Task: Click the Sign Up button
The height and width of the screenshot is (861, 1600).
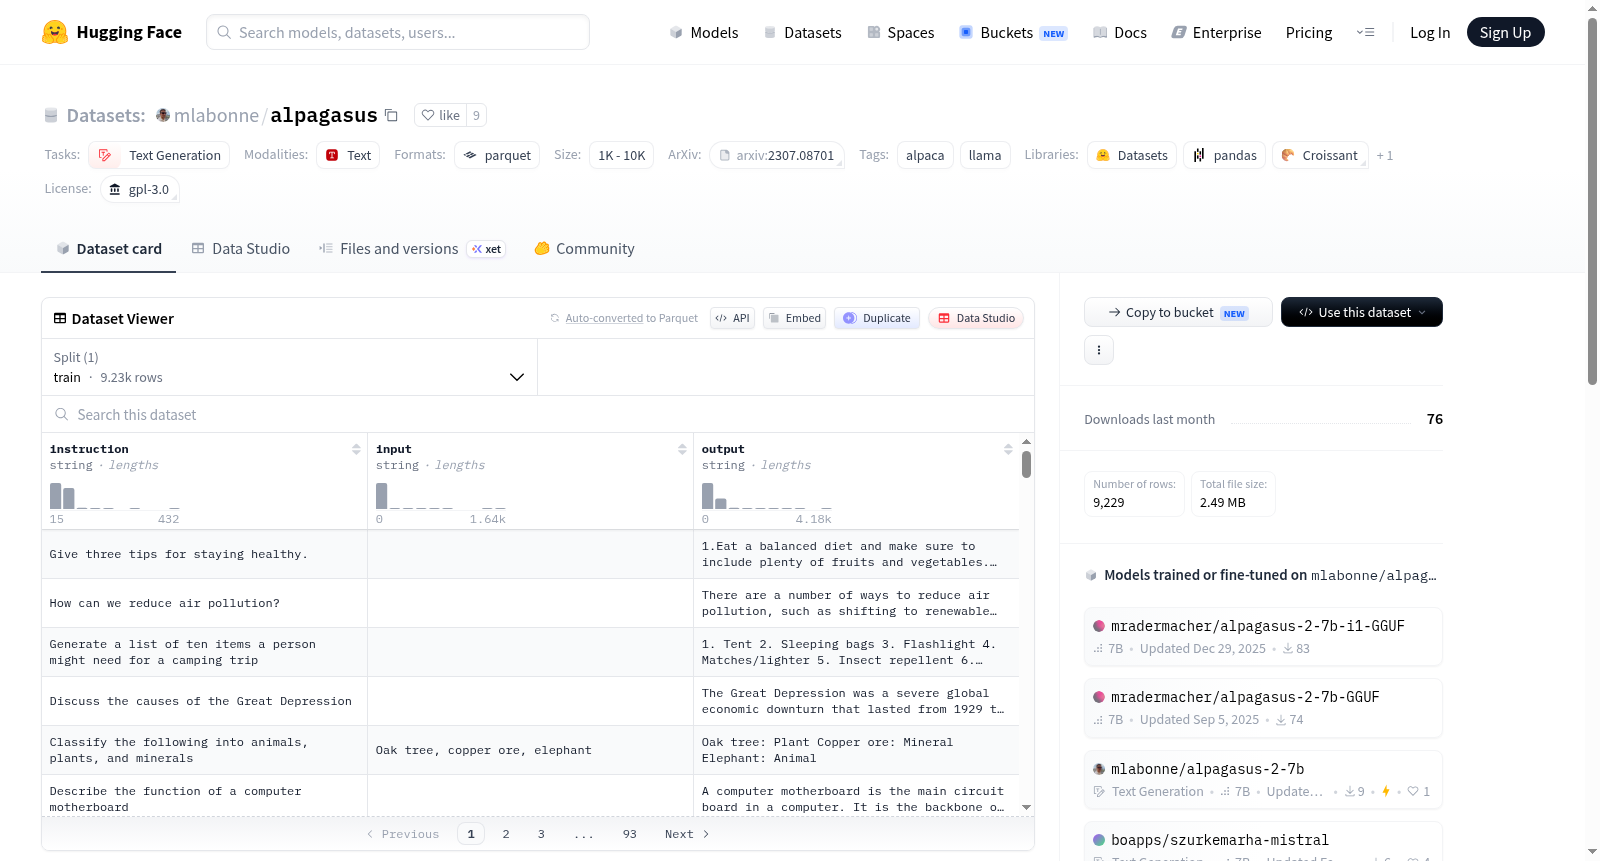Action: [1505, 32]
